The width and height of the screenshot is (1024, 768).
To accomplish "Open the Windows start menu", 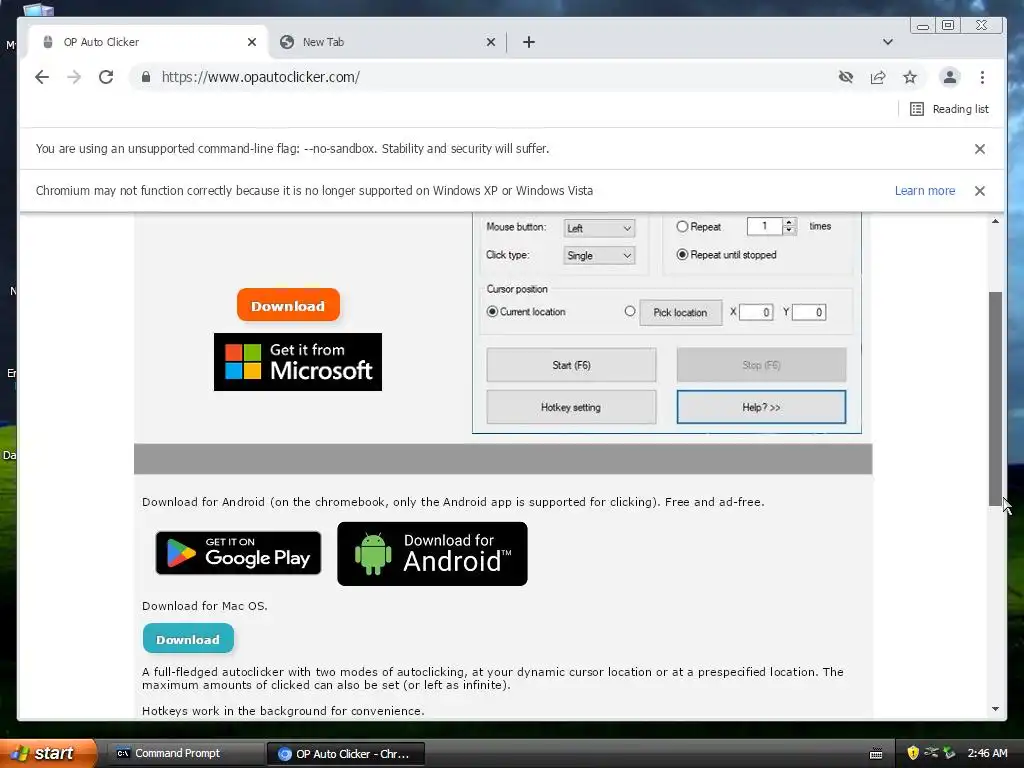I will click(47, 753).
